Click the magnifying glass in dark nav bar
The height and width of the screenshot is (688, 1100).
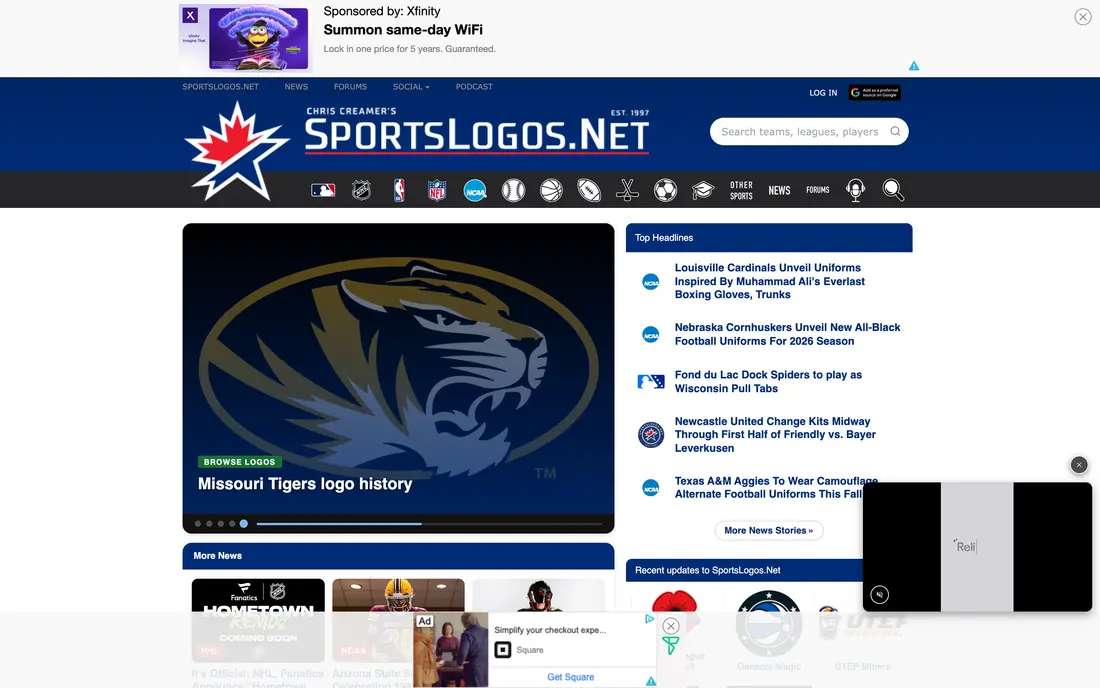(x=893, y=190)
